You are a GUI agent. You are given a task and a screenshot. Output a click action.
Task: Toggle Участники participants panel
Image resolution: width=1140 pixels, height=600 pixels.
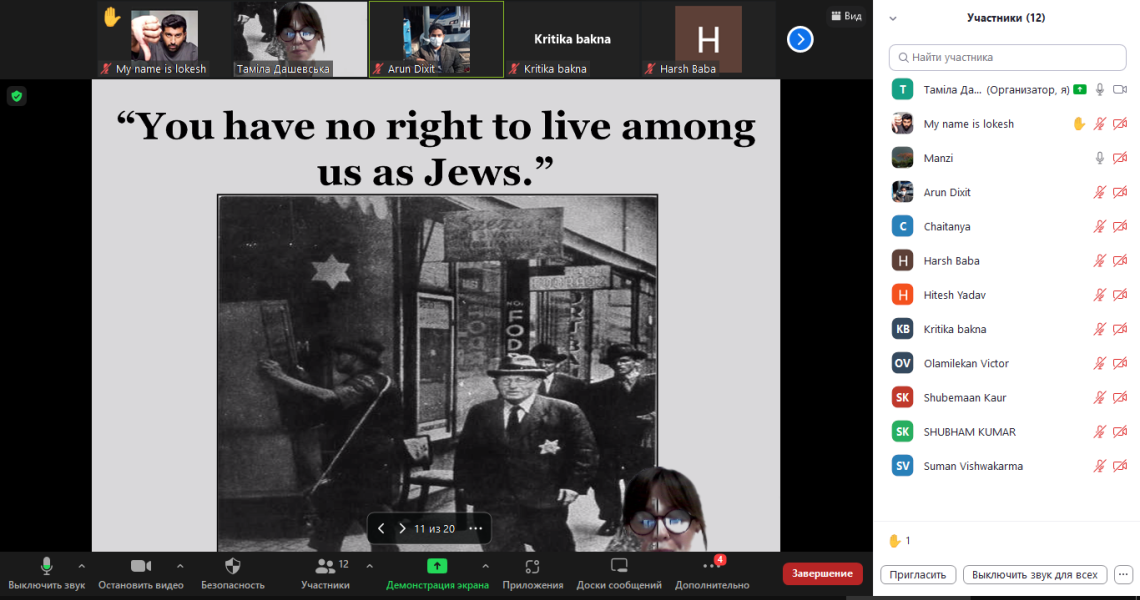click(x=325, y=573)
